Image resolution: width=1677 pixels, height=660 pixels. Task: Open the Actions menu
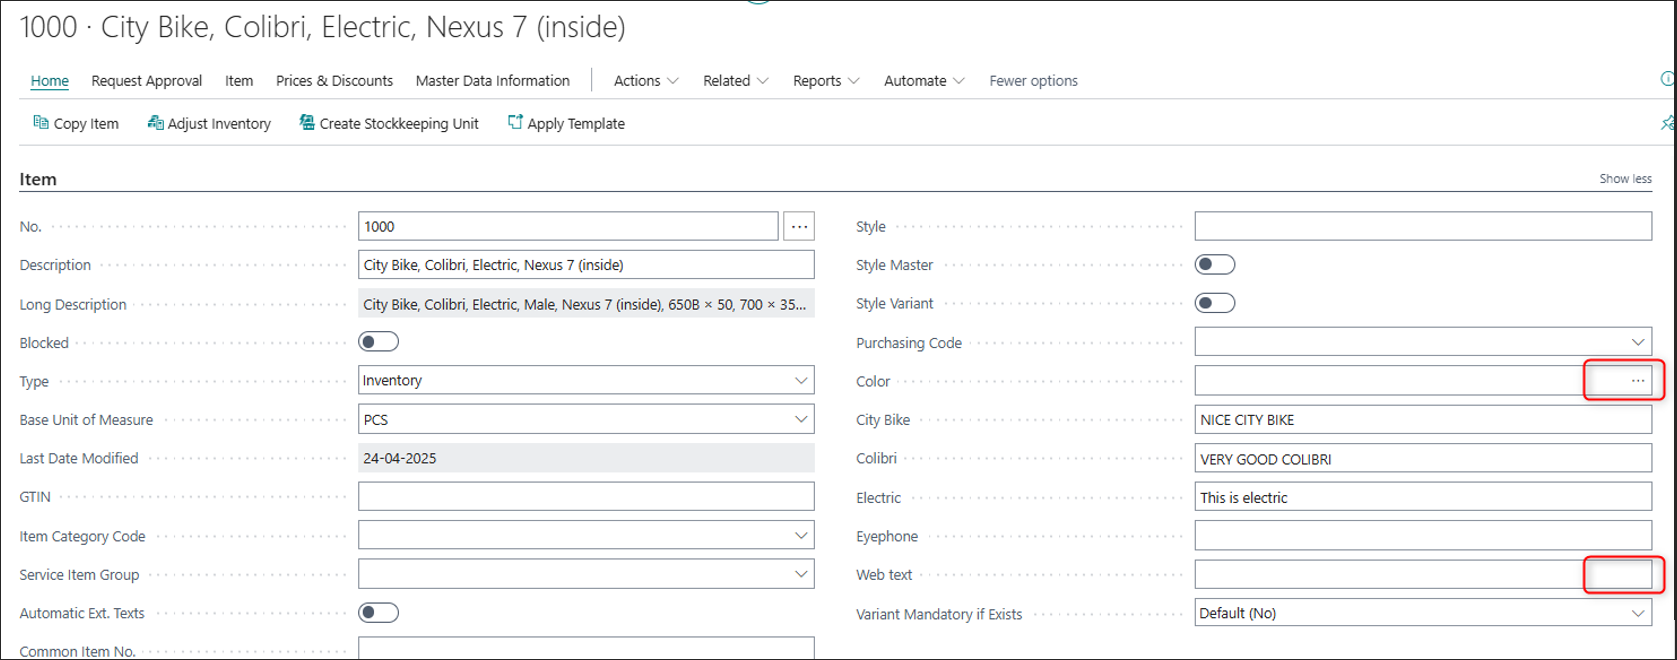click(x=646, y=81)
